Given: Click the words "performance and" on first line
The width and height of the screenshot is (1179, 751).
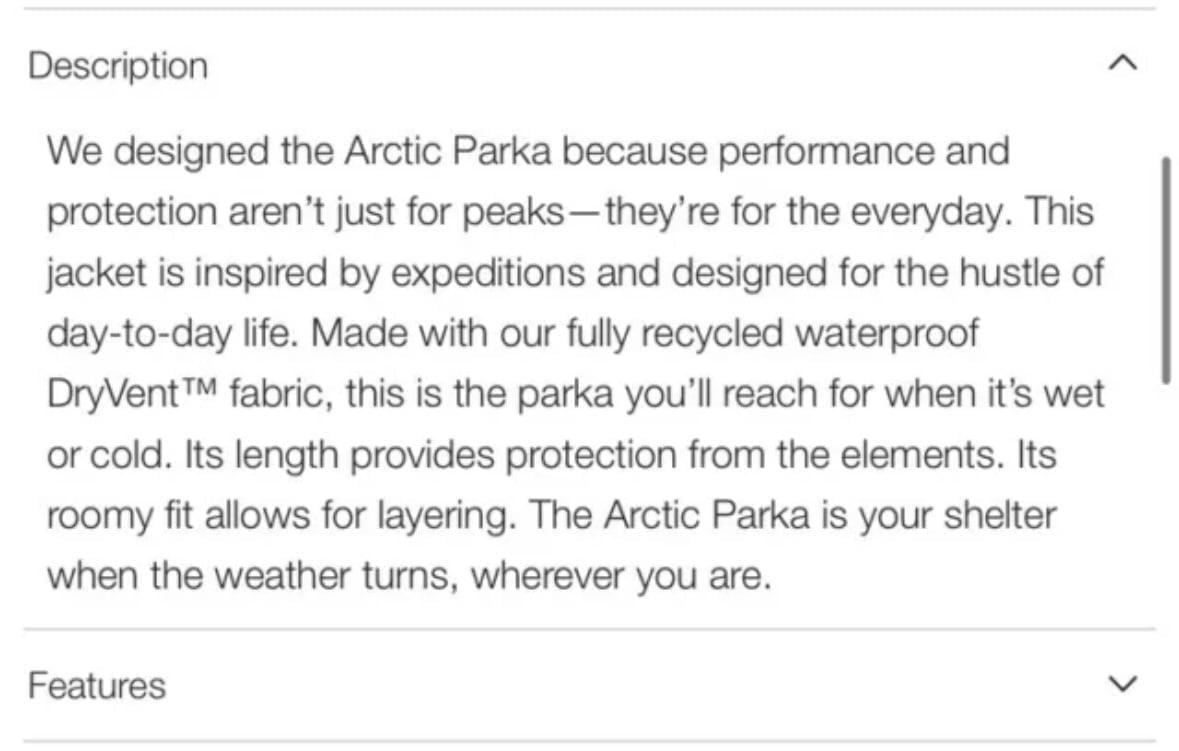Looking at the screenshot, I should [x=864, y=152].
